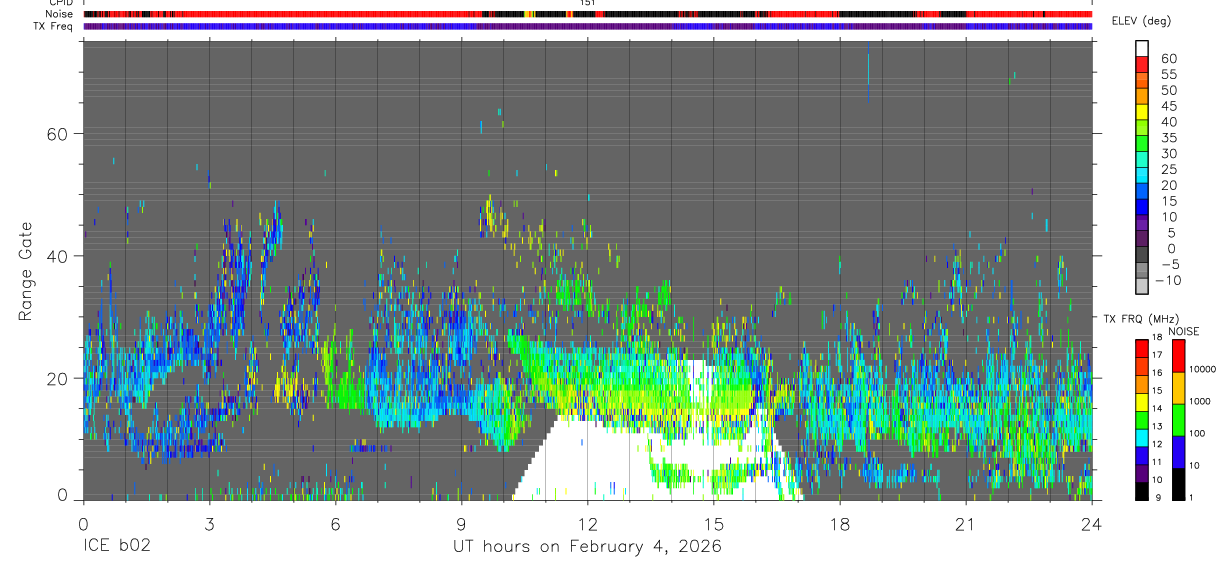Click the Noise strip above the plot
Screen dimensions: 1228x567
click(588, 14)
